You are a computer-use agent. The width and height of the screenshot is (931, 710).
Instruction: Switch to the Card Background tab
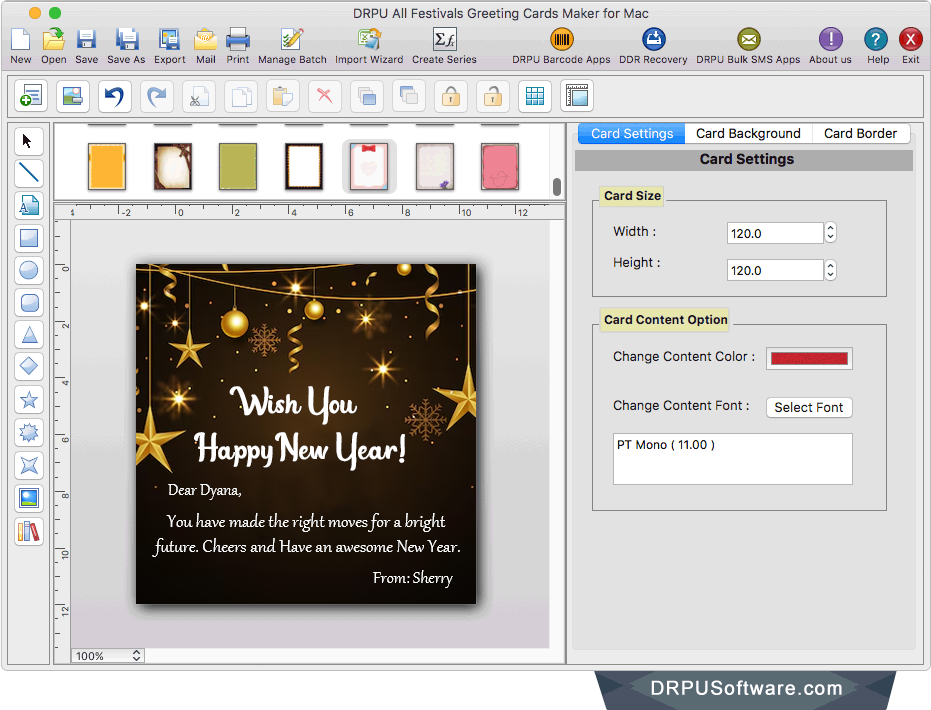(x=748, y=133)
